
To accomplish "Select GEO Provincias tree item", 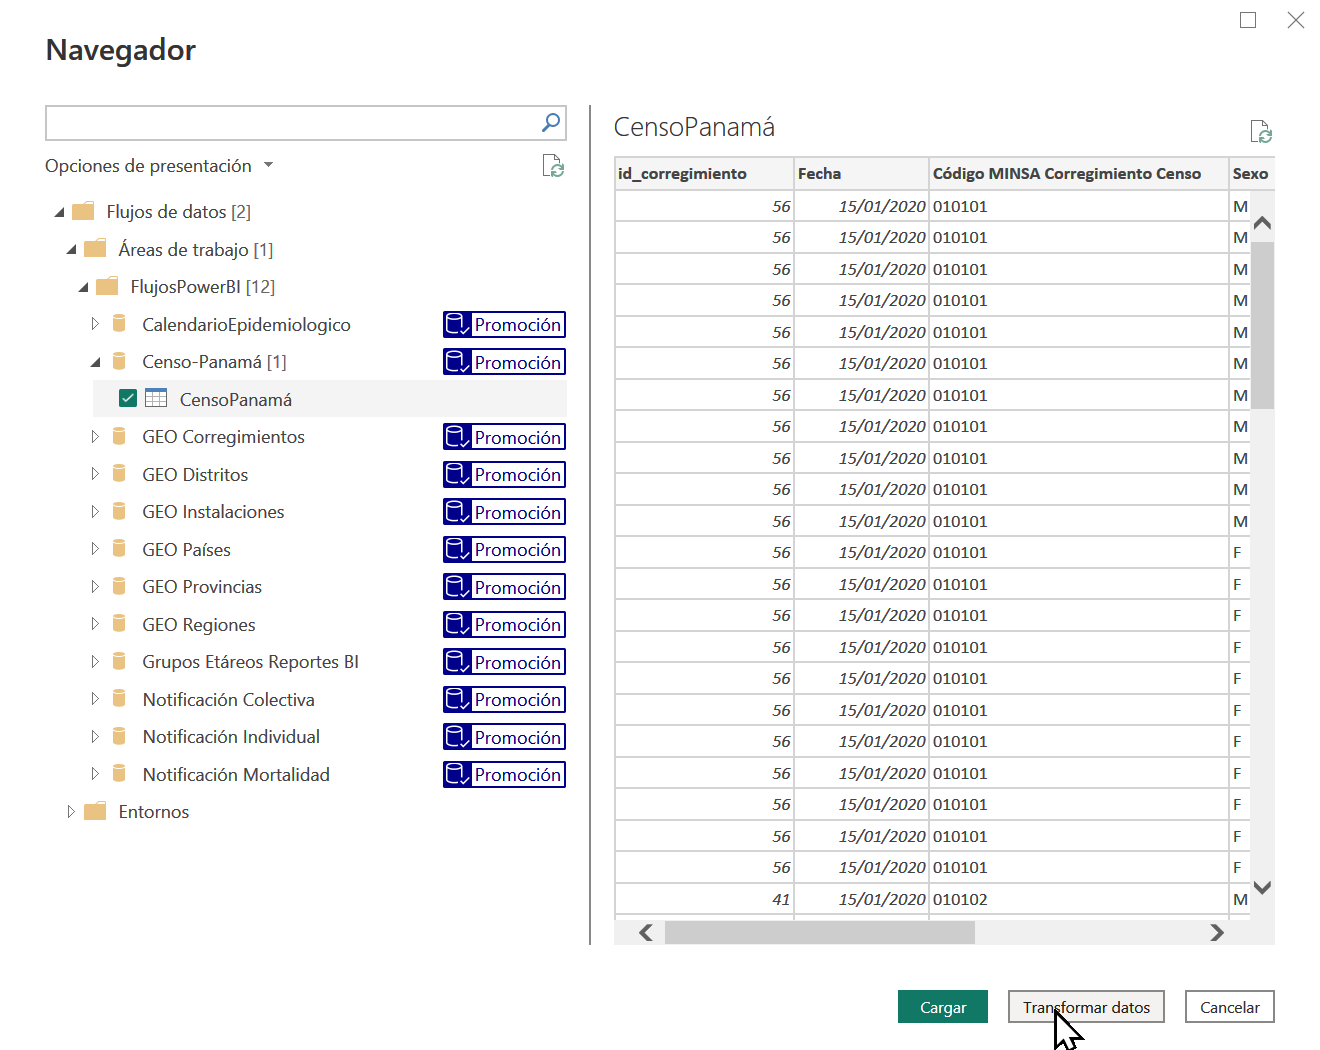I will tap(202, 587).
